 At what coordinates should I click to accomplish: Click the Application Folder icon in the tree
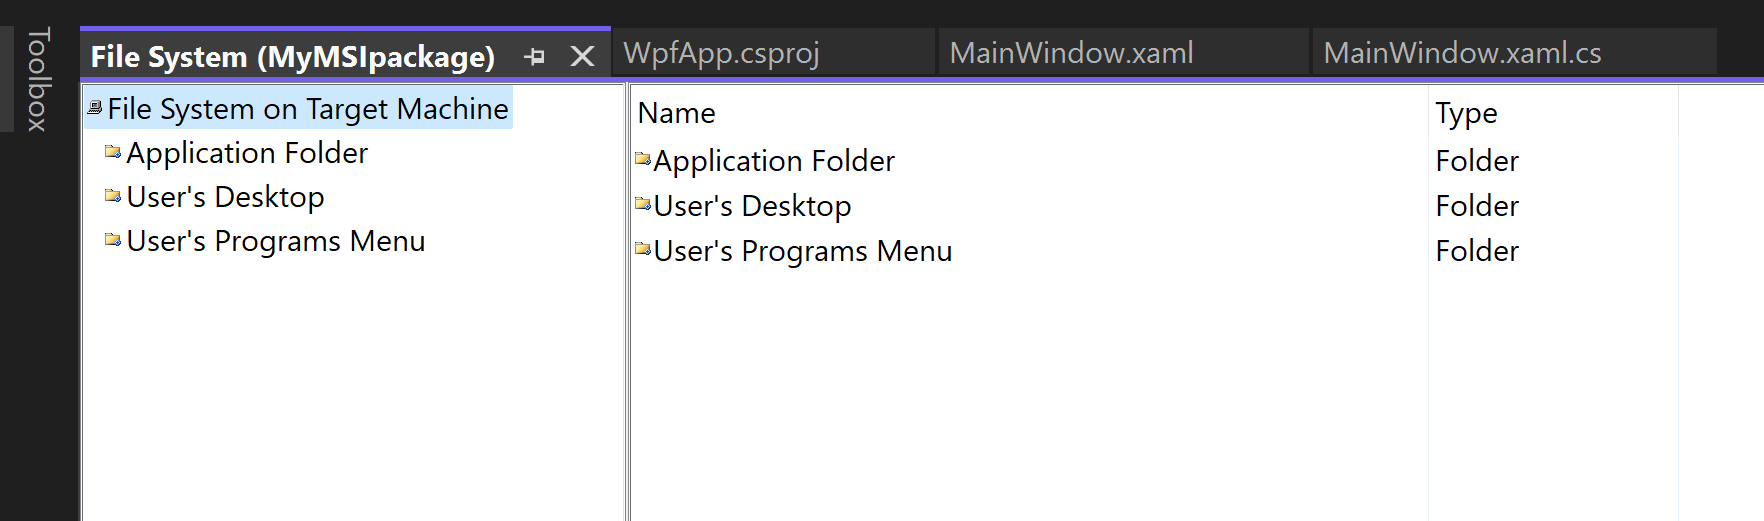tap(113, 152)
